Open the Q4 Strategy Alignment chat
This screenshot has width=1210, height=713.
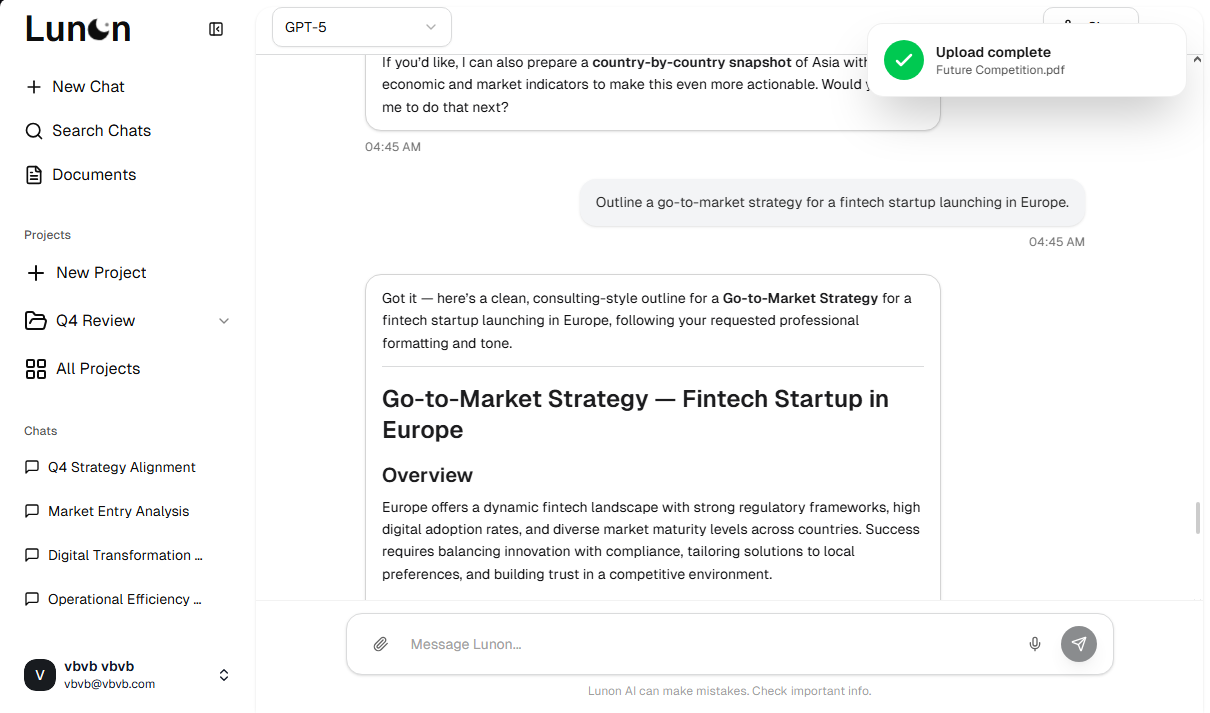coord(121,467)
